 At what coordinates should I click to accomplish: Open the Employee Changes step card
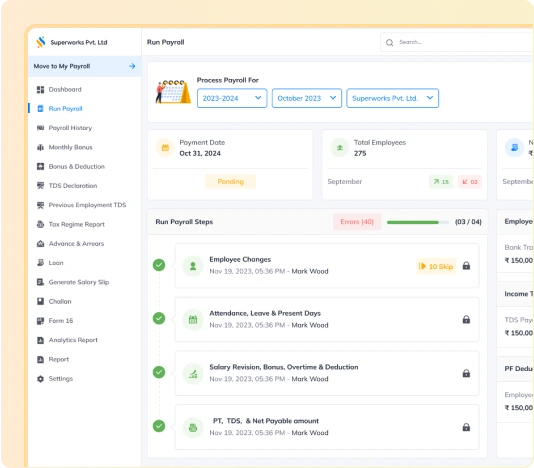(x=327, y=266)
